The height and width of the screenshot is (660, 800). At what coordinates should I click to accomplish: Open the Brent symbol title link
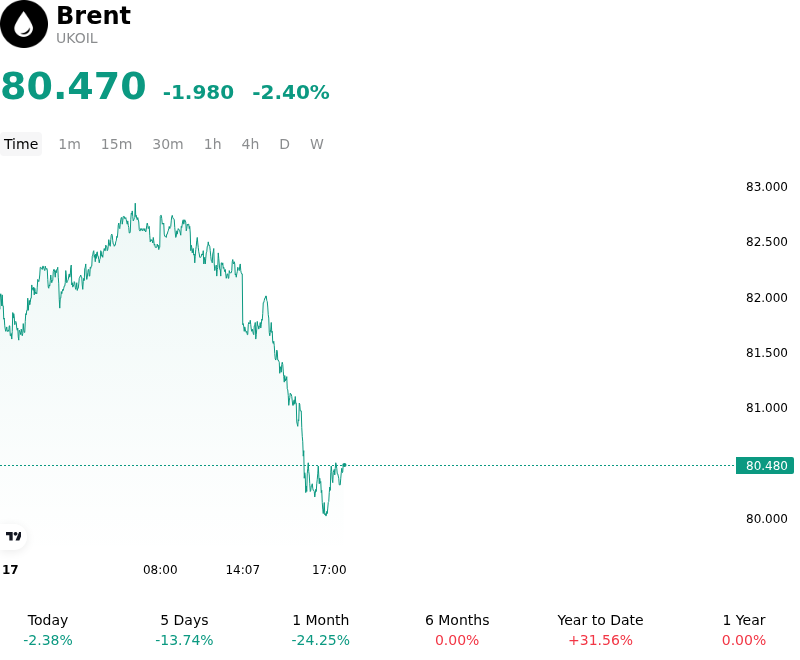(93, 15)
